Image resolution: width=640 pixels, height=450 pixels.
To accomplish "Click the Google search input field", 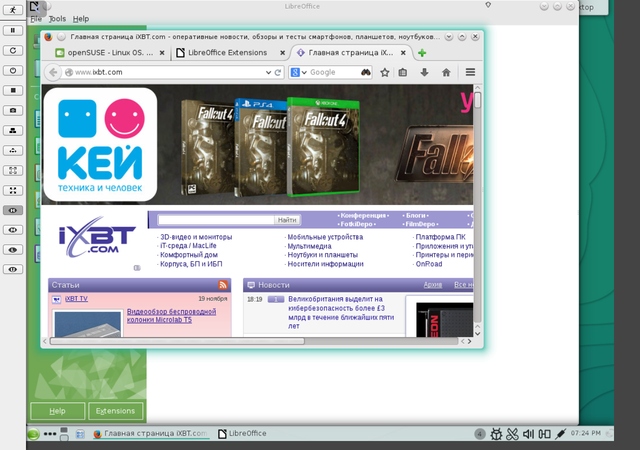I will pyautogui.click(x=334, y=72).
